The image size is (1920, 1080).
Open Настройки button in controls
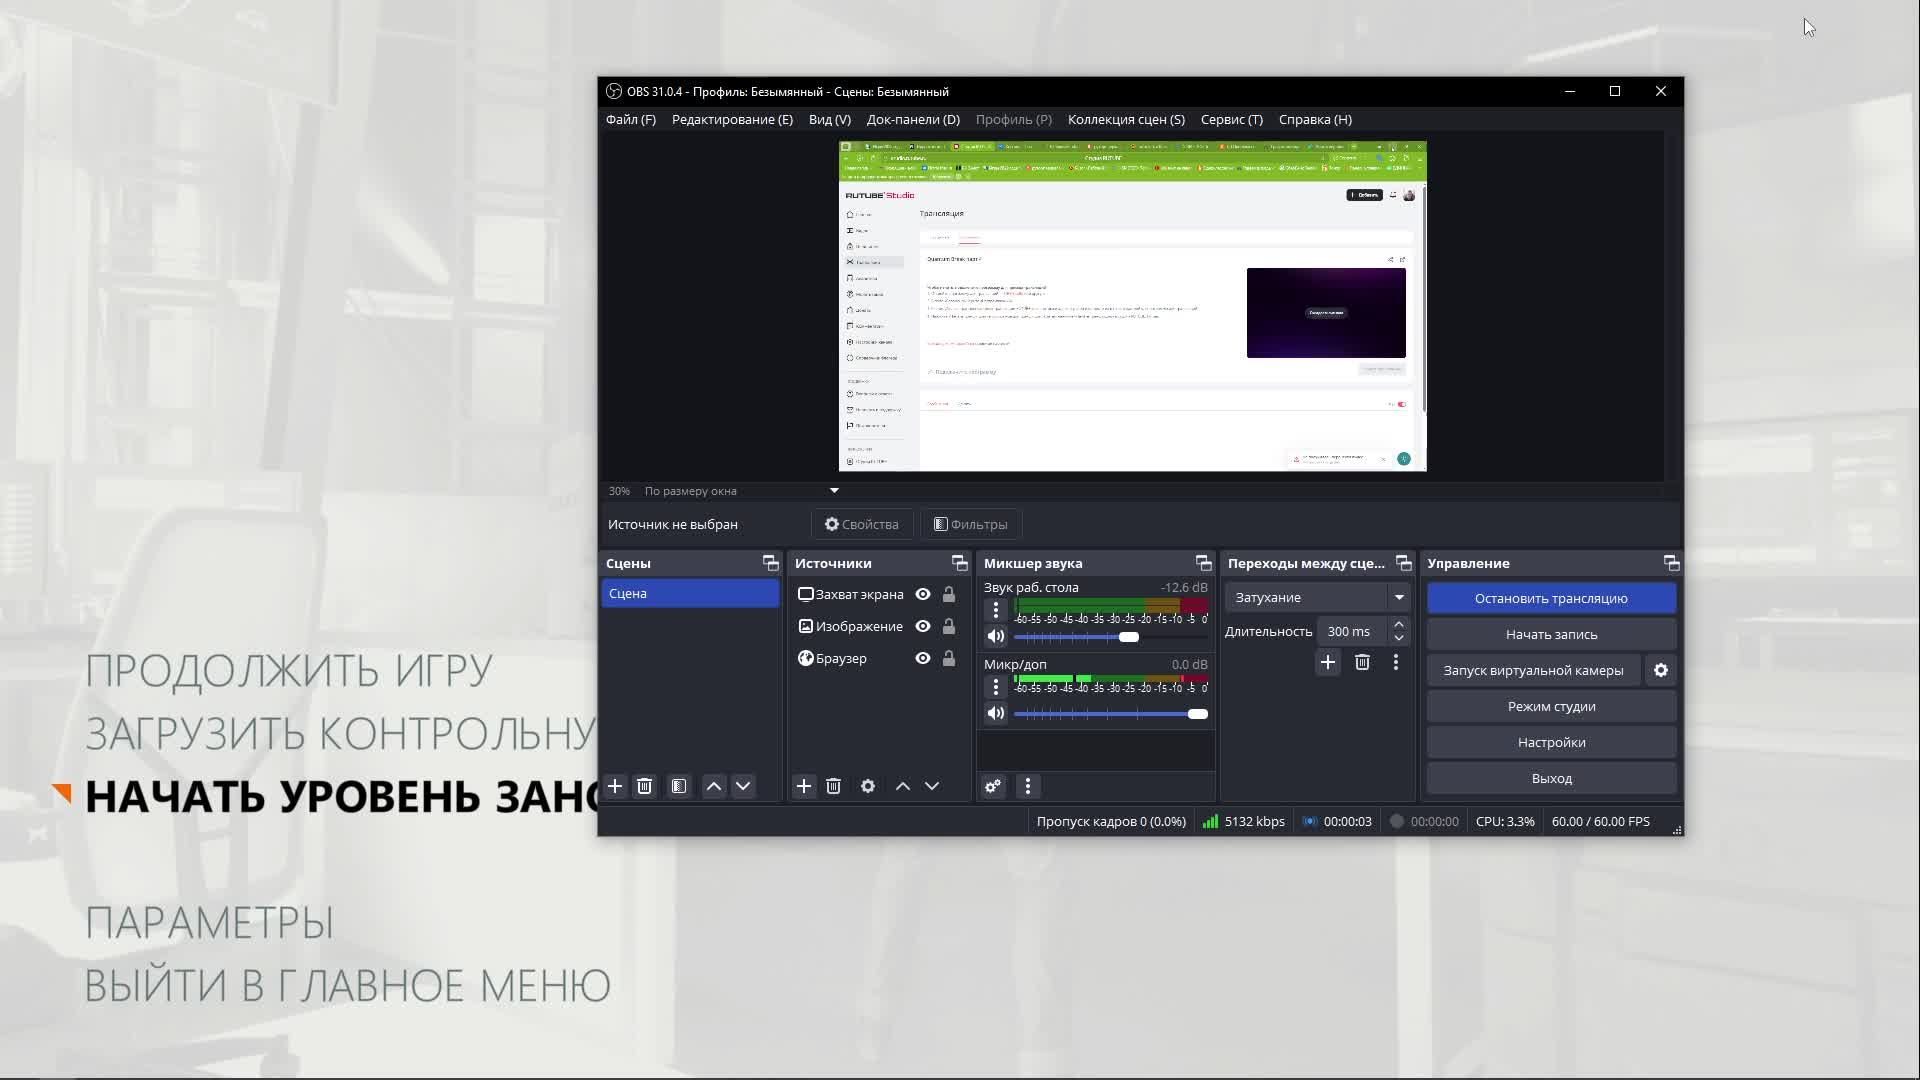click(x=1551, y=742)
